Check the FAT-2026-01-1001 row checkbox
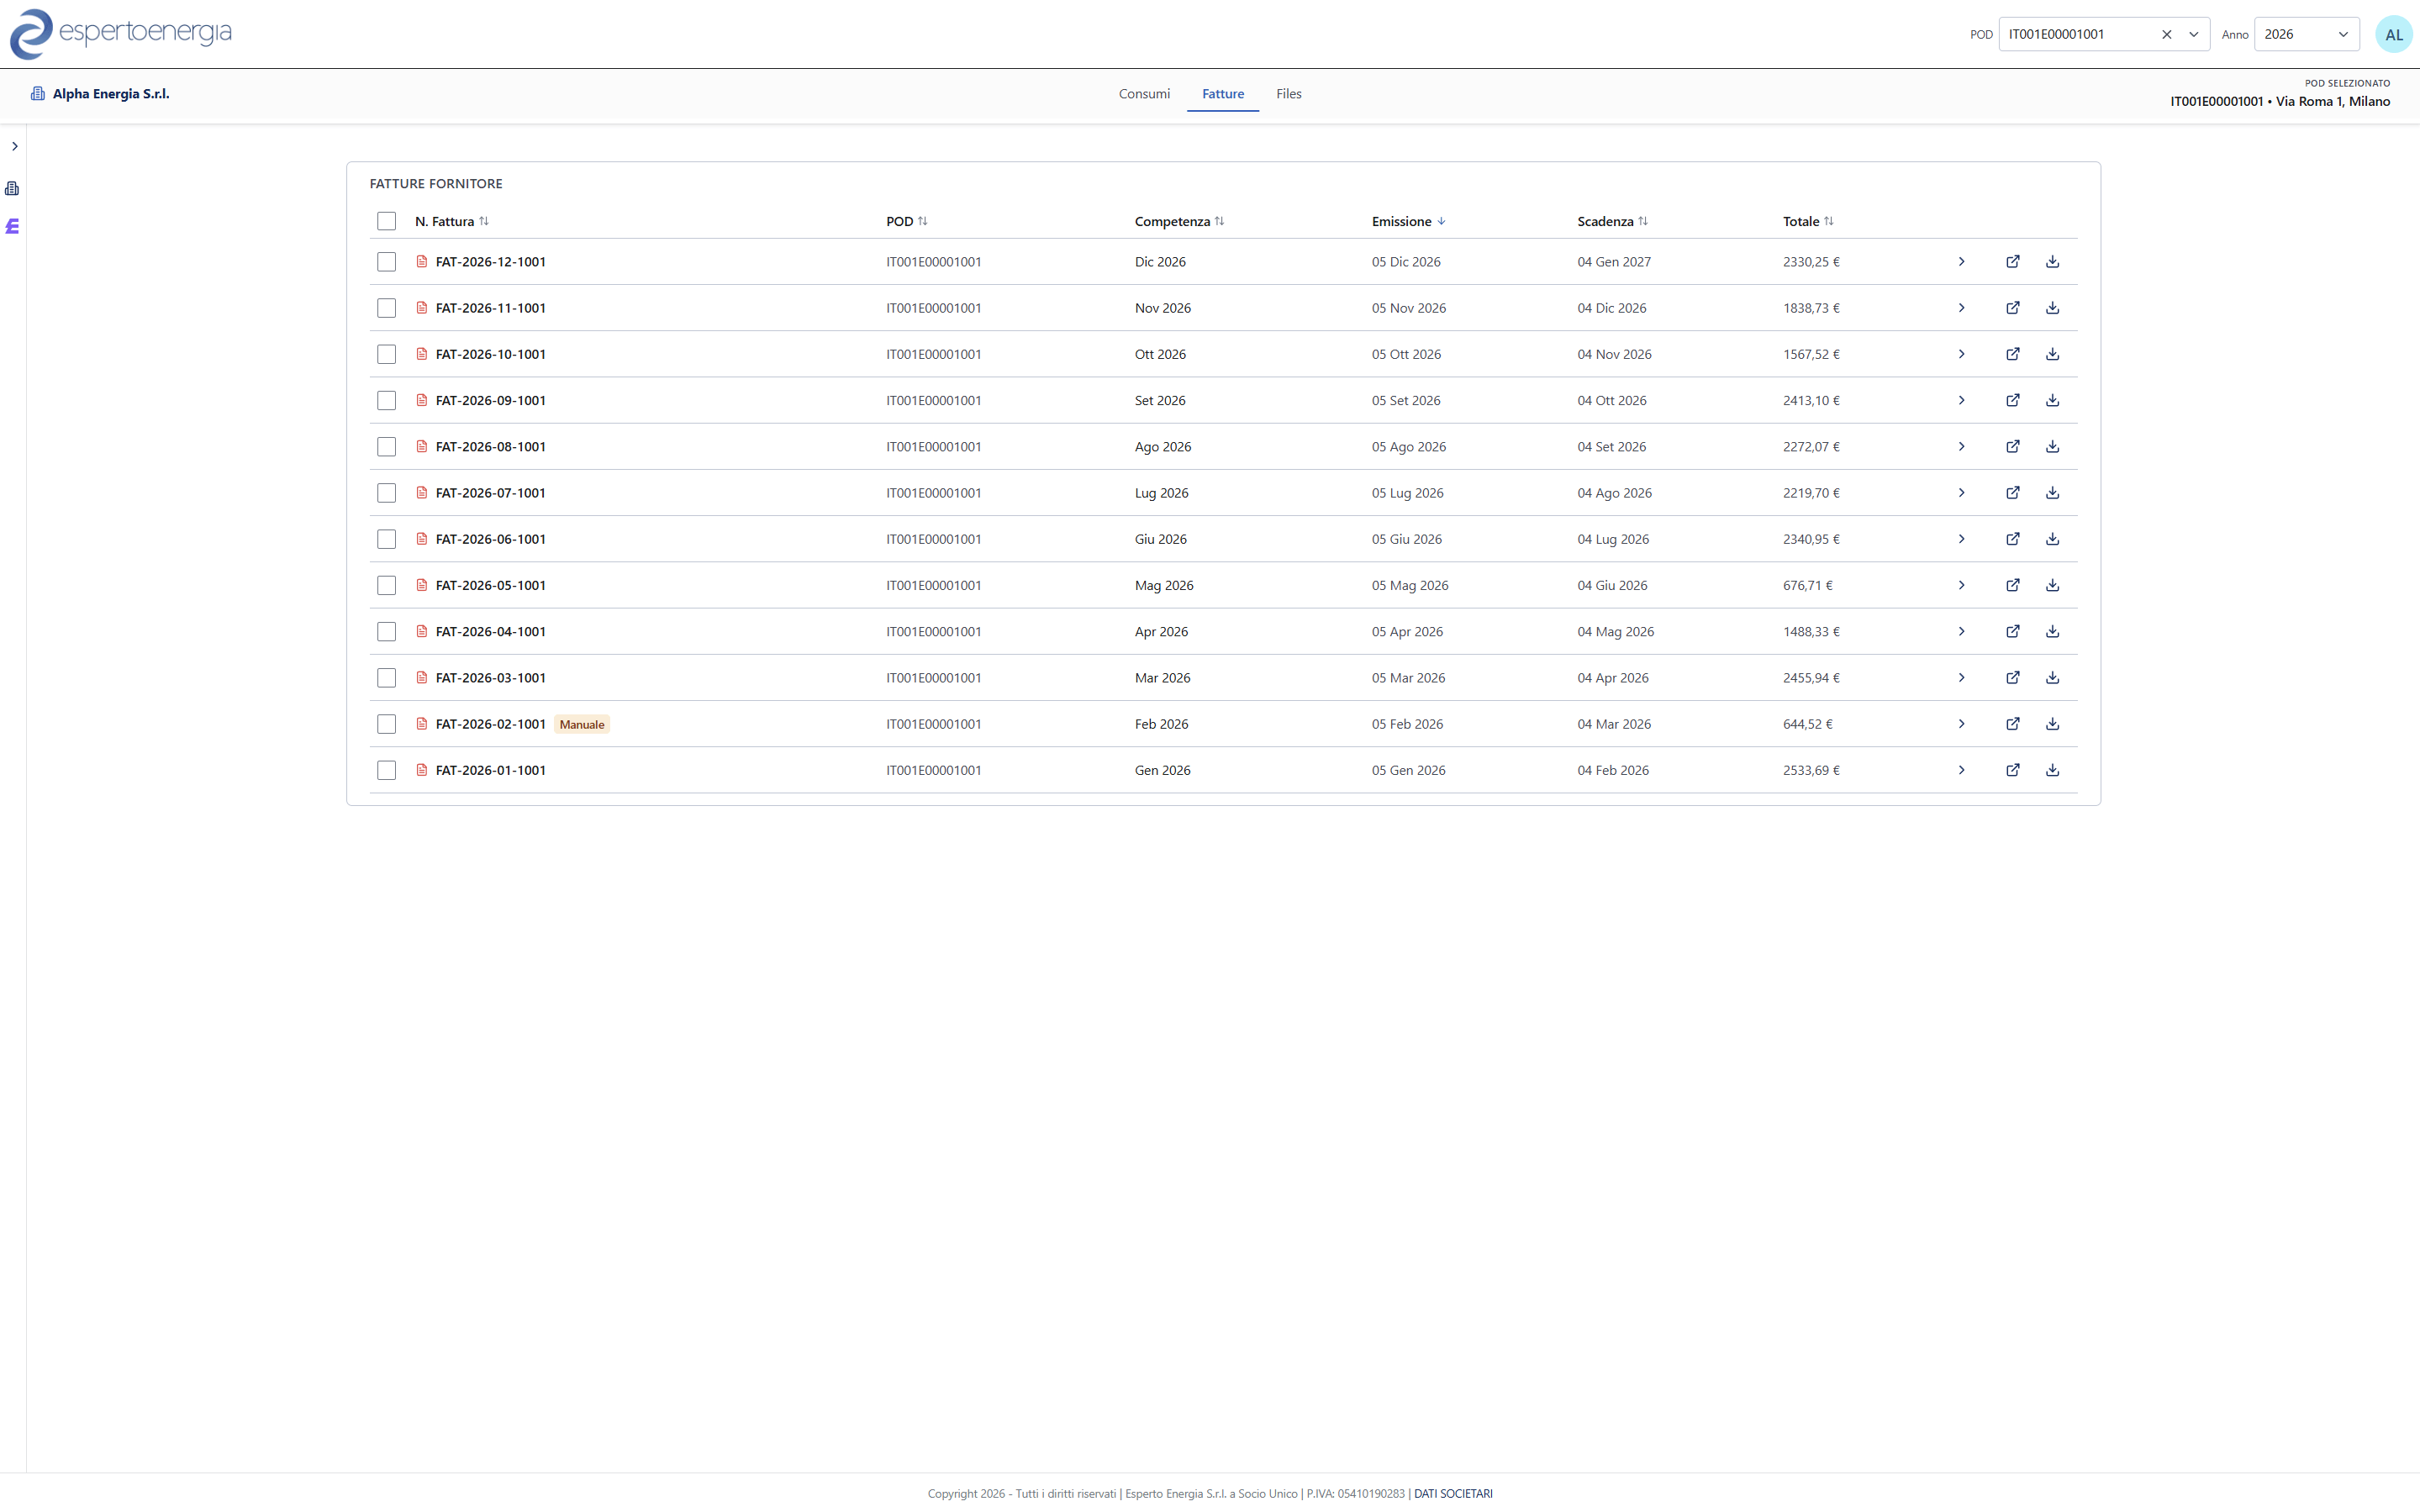 pyautogui.click(x=387, y=770)
